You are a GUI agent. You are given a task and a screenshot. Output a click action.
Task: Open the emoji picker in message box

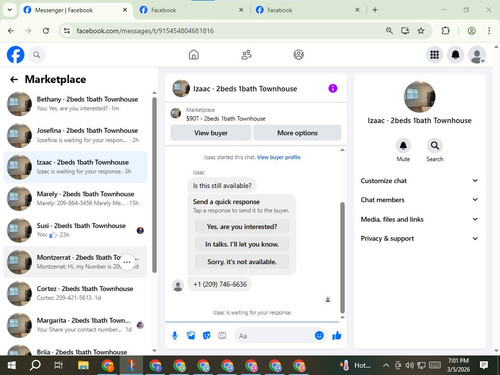pyautogui.click(x=319, y=335)
